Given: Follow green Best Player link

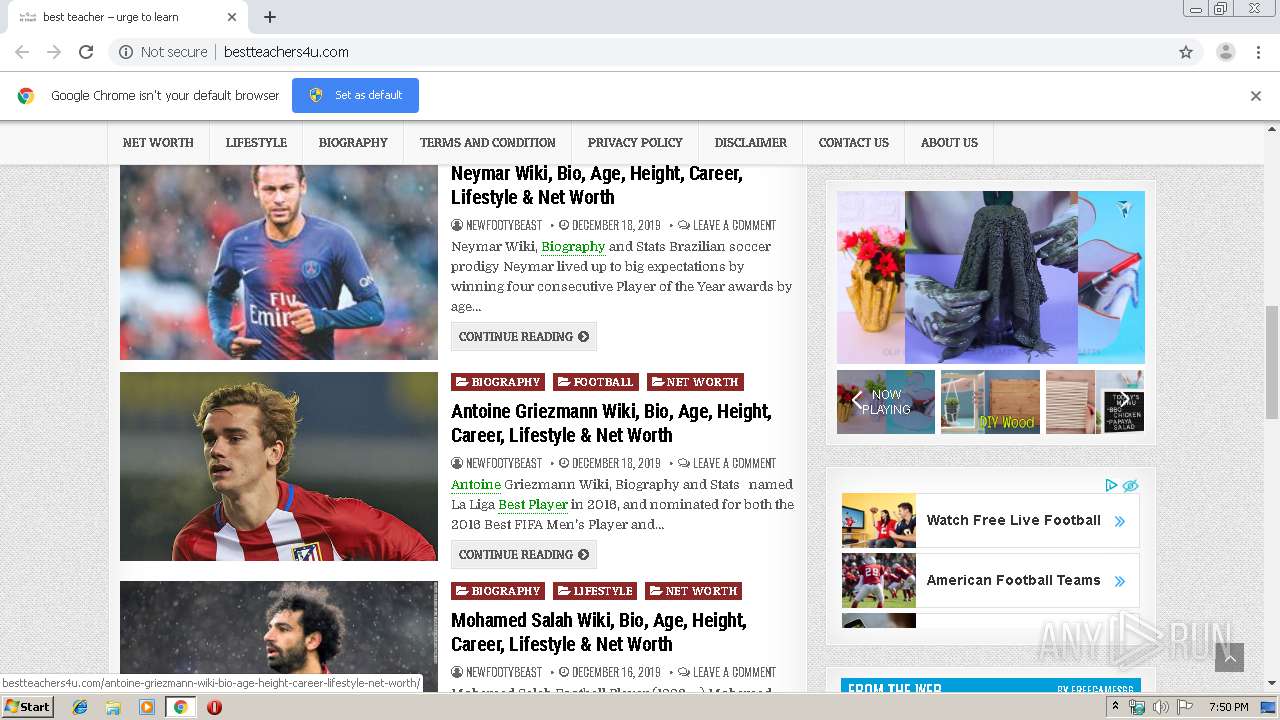Looking at the screenshot, I should pos(533,505).
